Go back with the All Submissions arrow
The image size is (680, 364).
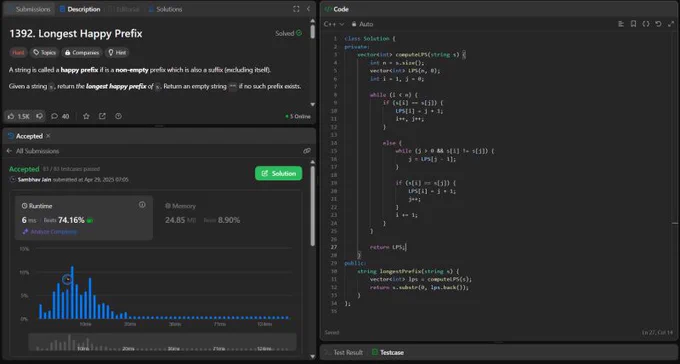point(9,151)
